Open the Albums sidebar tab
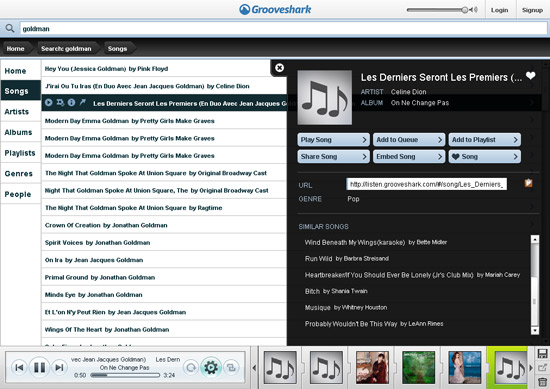 point(21,132)
